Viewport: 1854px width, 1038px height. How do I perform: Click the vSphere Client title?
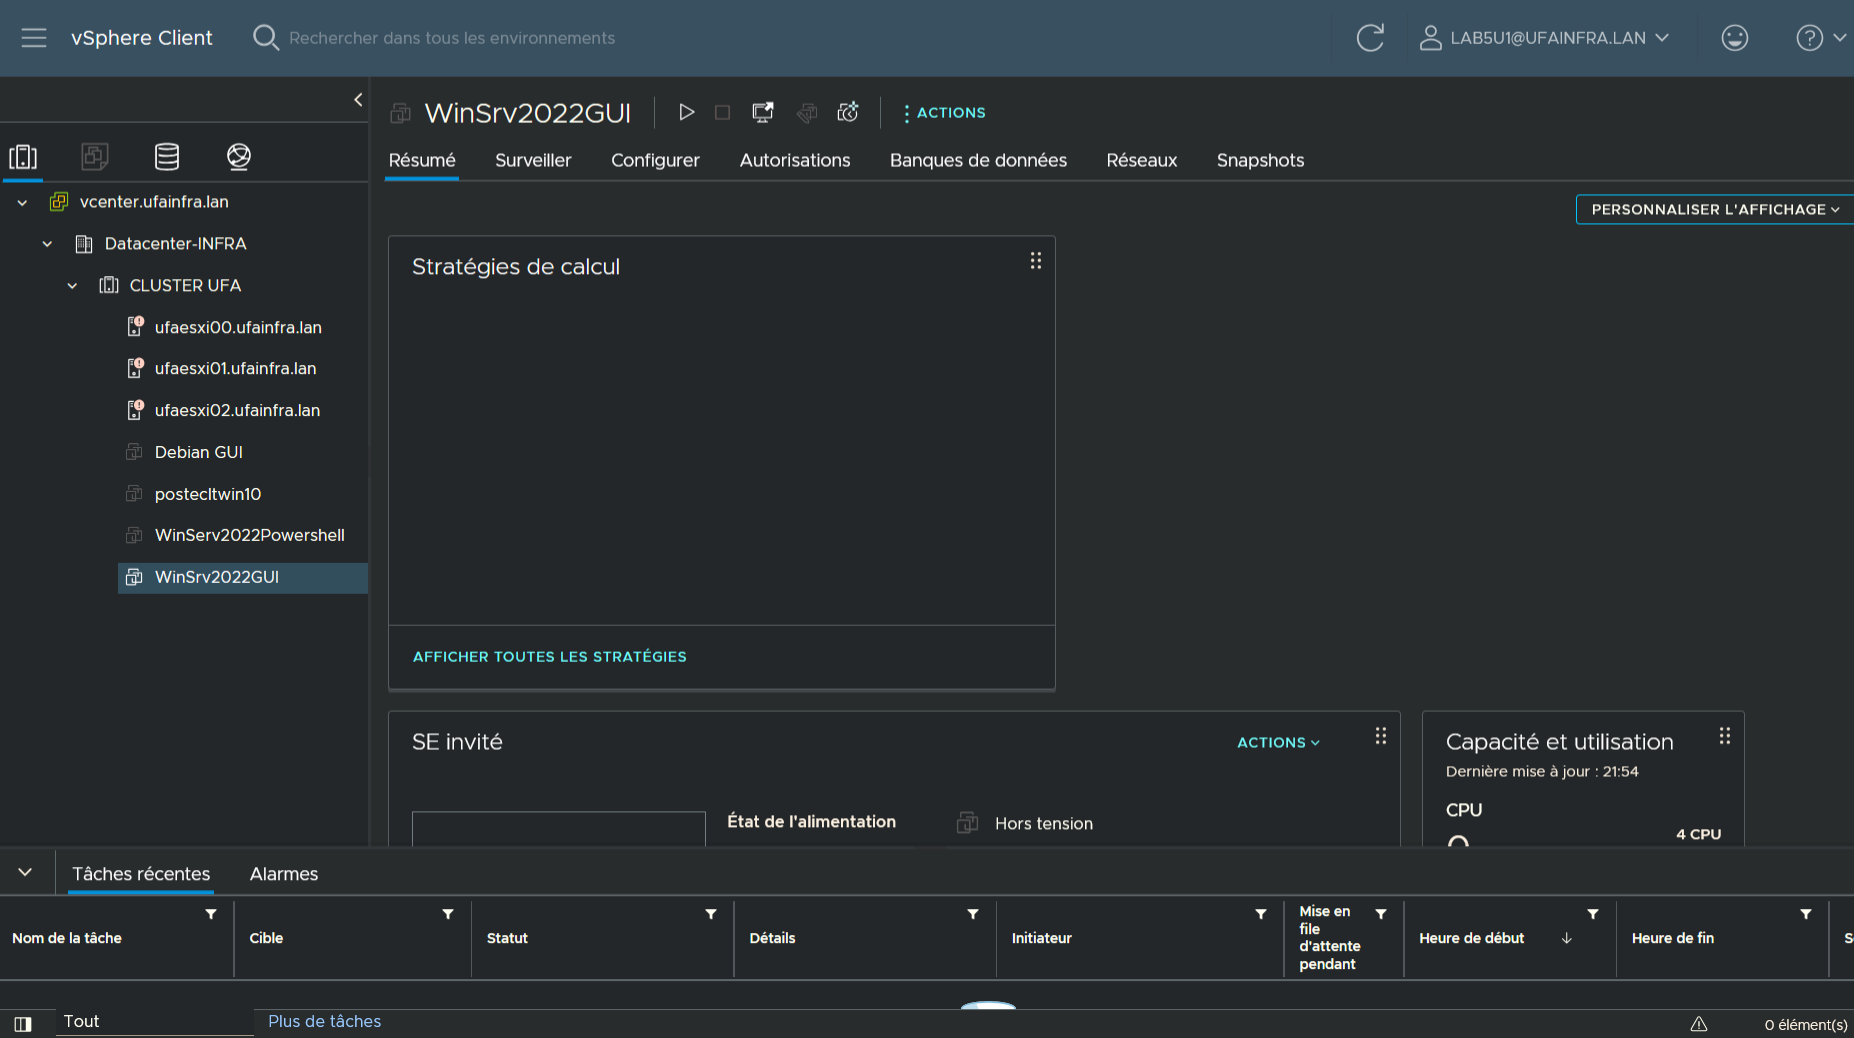pos(142,38)
